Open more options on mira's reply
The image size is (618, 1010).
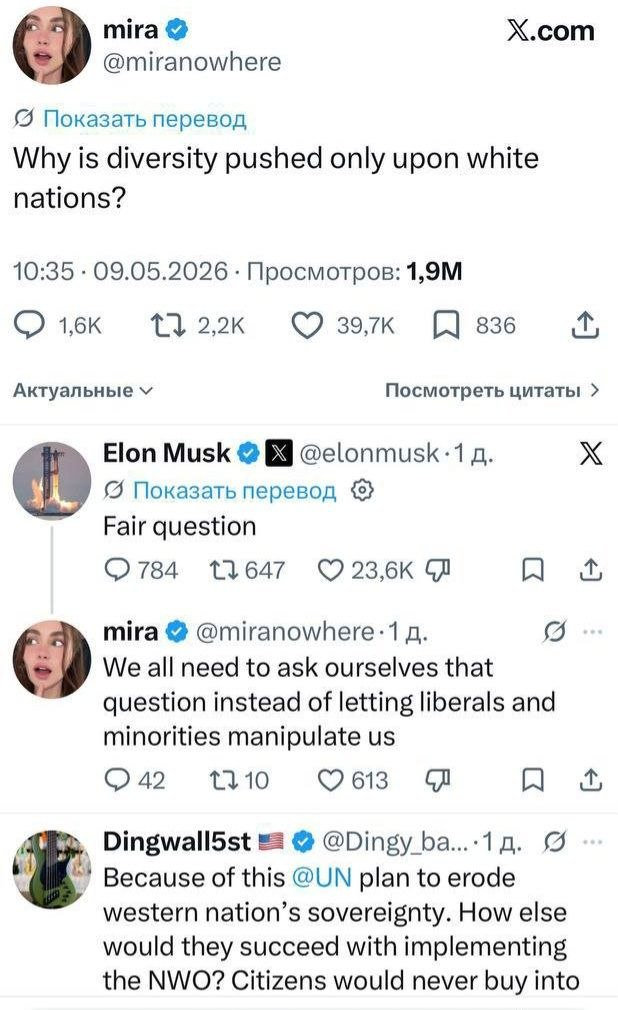(x=592, y=632)
